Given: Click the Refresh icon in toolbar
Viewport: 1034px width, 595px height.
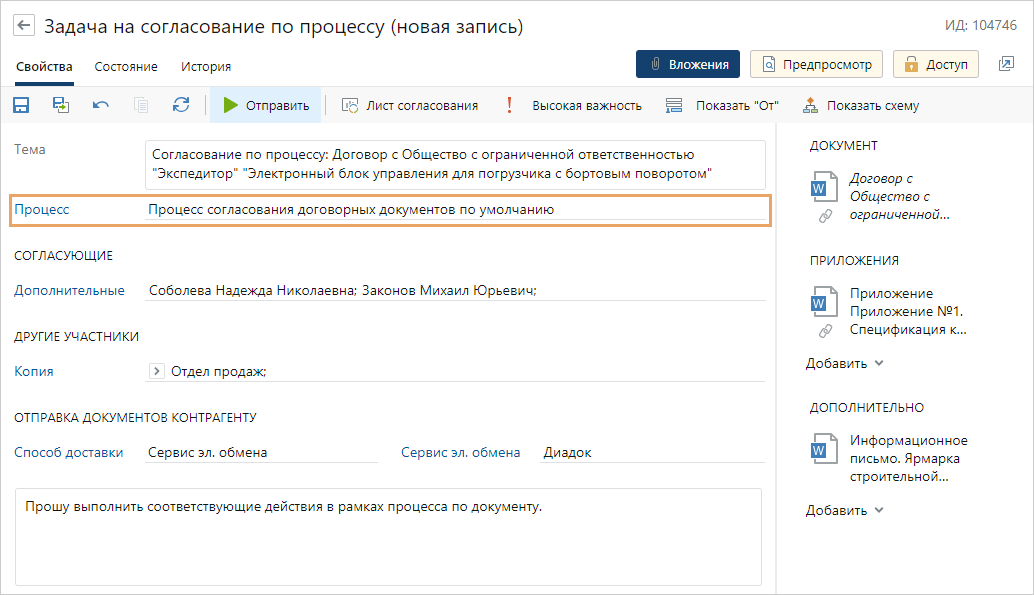Looking at the screenshot, I should (x=181, y=105).
